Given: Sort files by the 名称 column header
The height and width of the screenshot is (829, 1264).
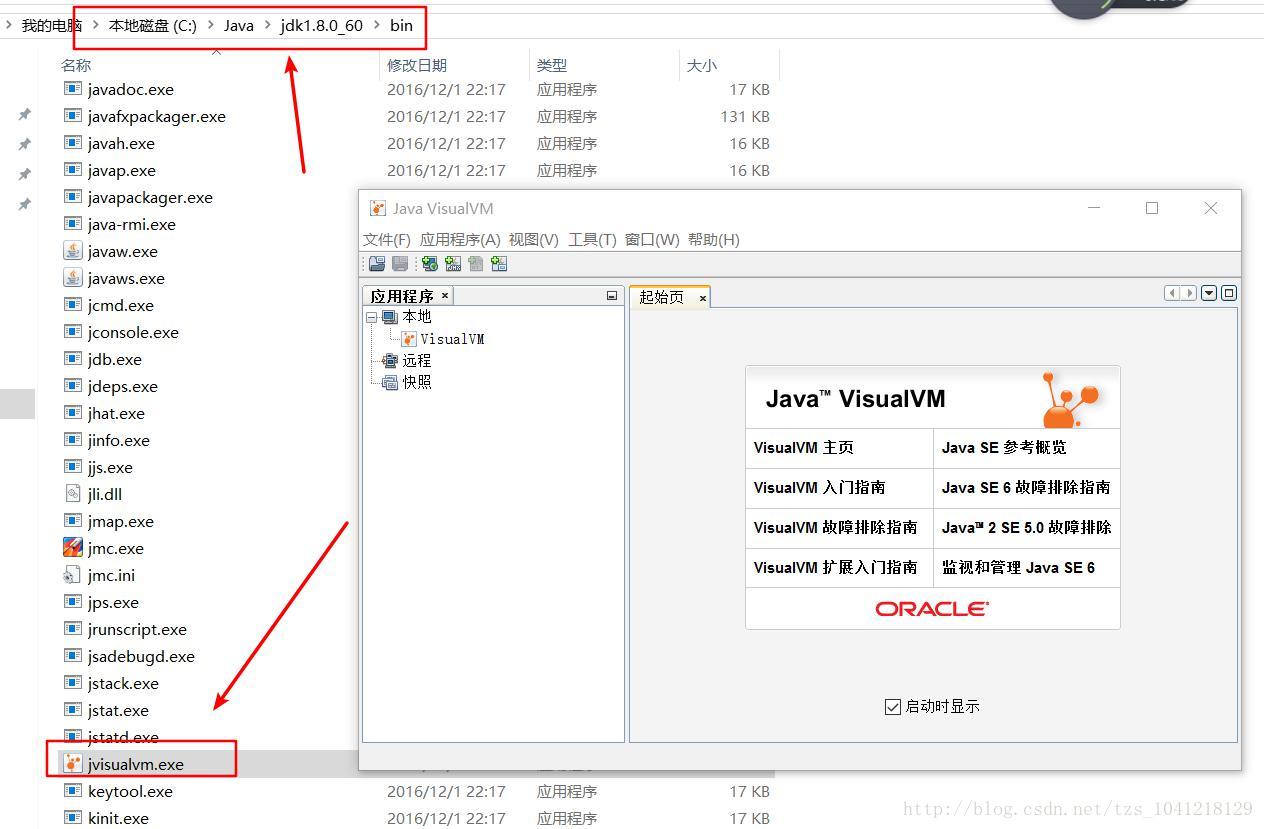Looking at the screenshot, I should click(76, 65).
